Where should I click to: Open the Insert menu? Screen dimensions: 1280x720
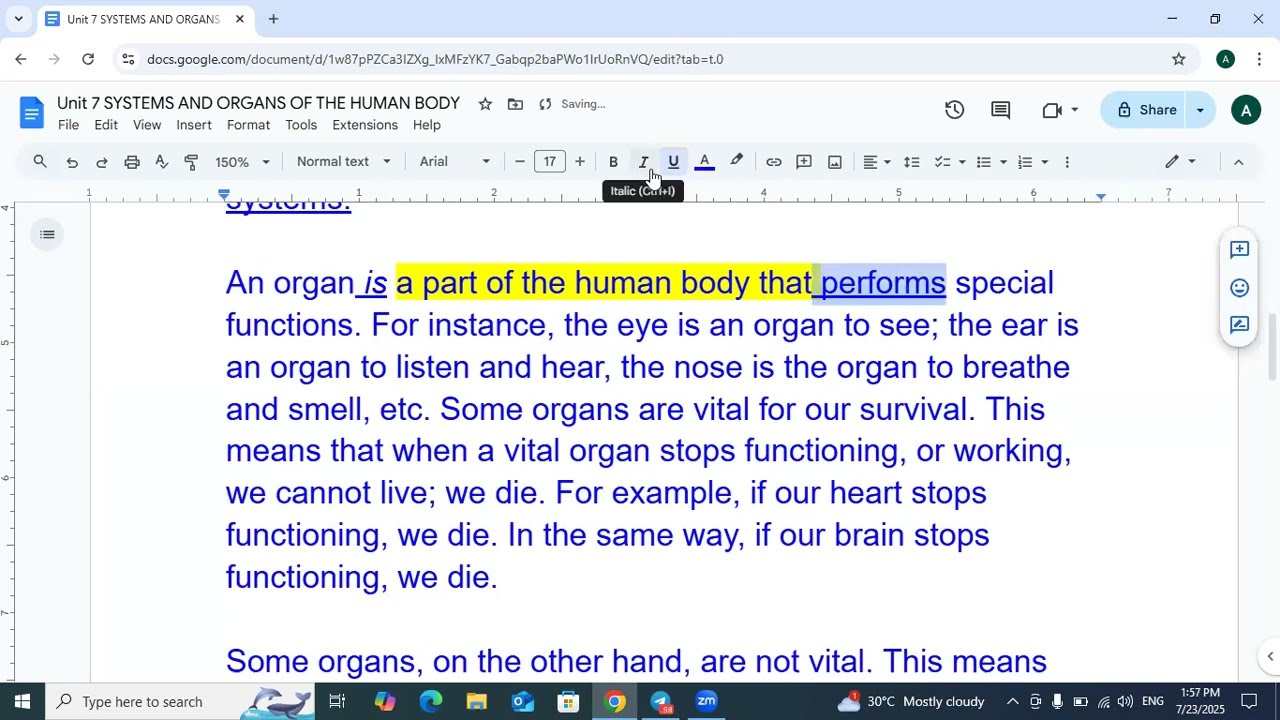pos(194,125)
